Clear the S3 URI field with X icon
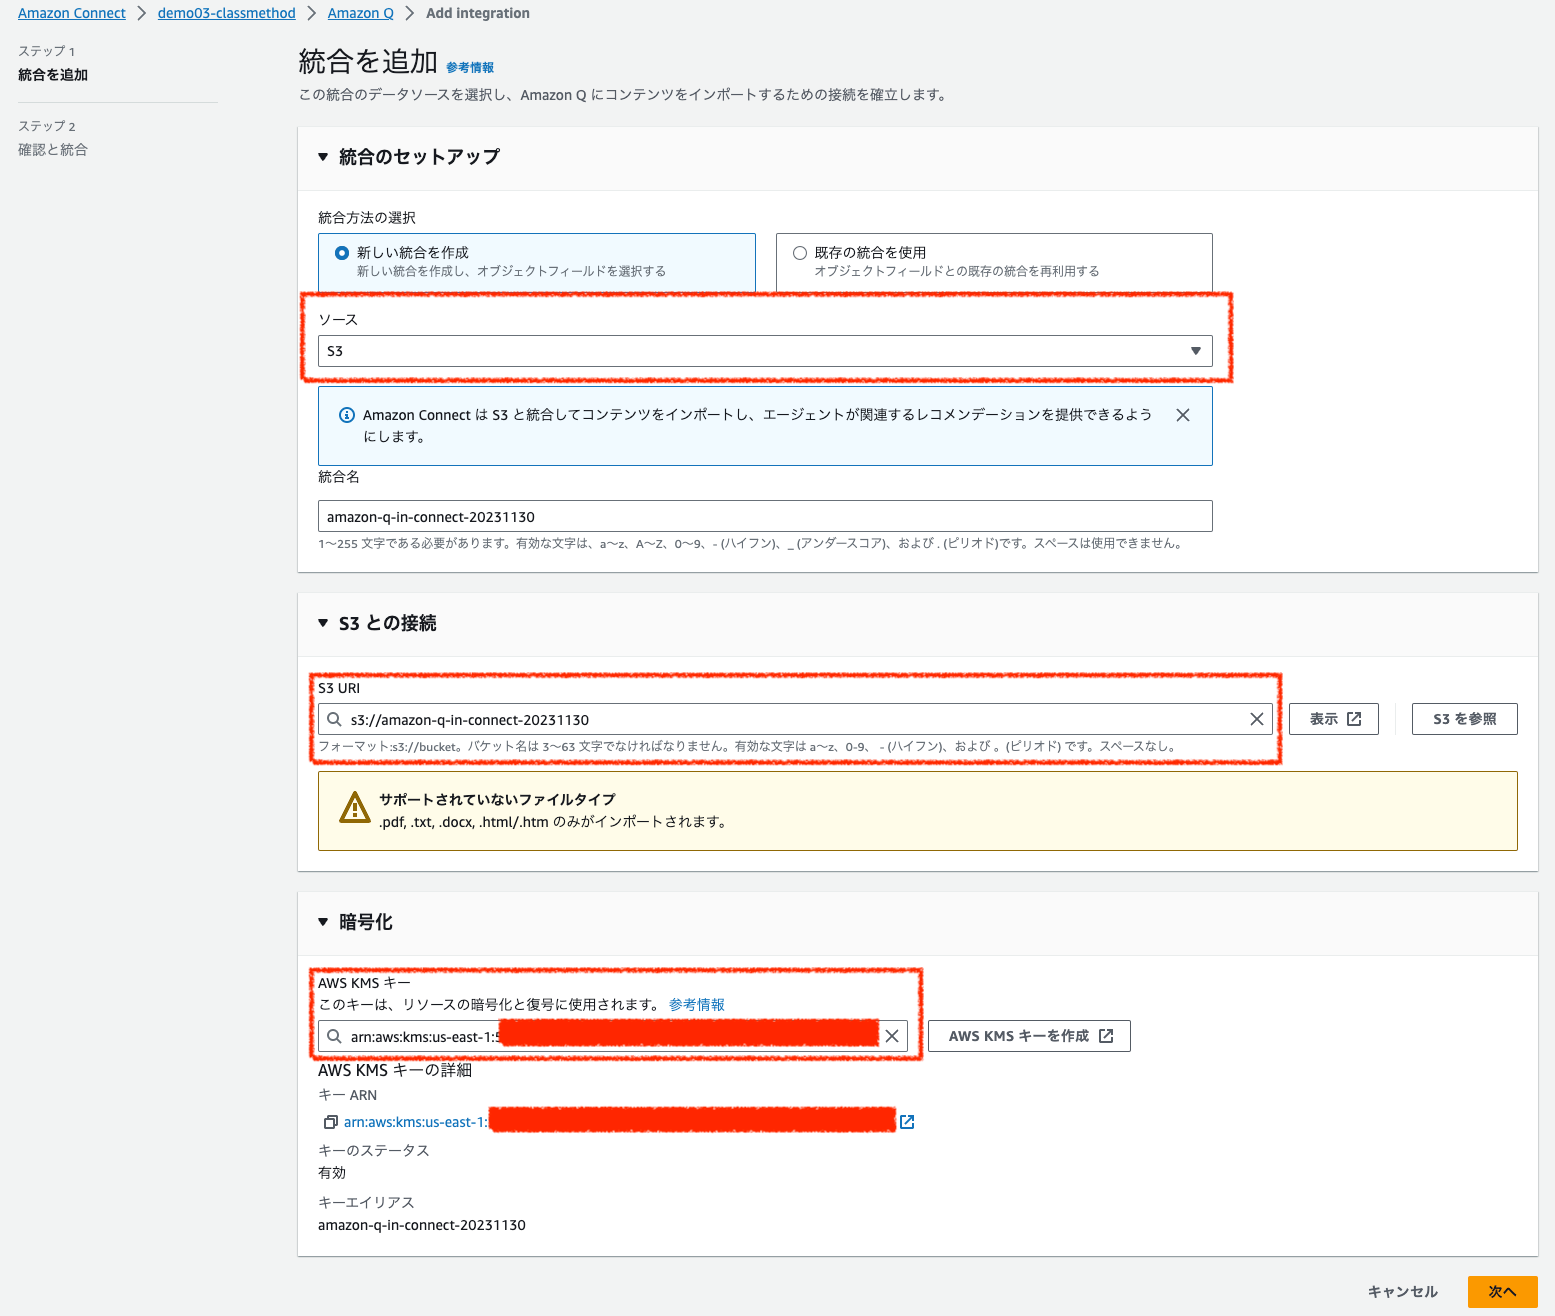The image size is (1555, 1316). (x=1257, y=718)
